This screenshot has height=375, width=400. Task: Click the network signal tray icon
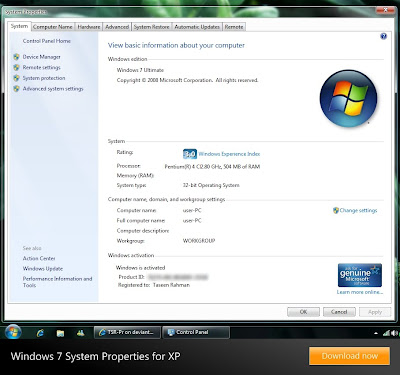tap(386, 333)
